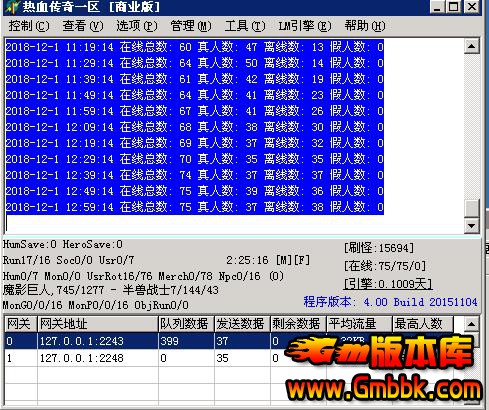Open the 选项(P) menu

(137, 26)
